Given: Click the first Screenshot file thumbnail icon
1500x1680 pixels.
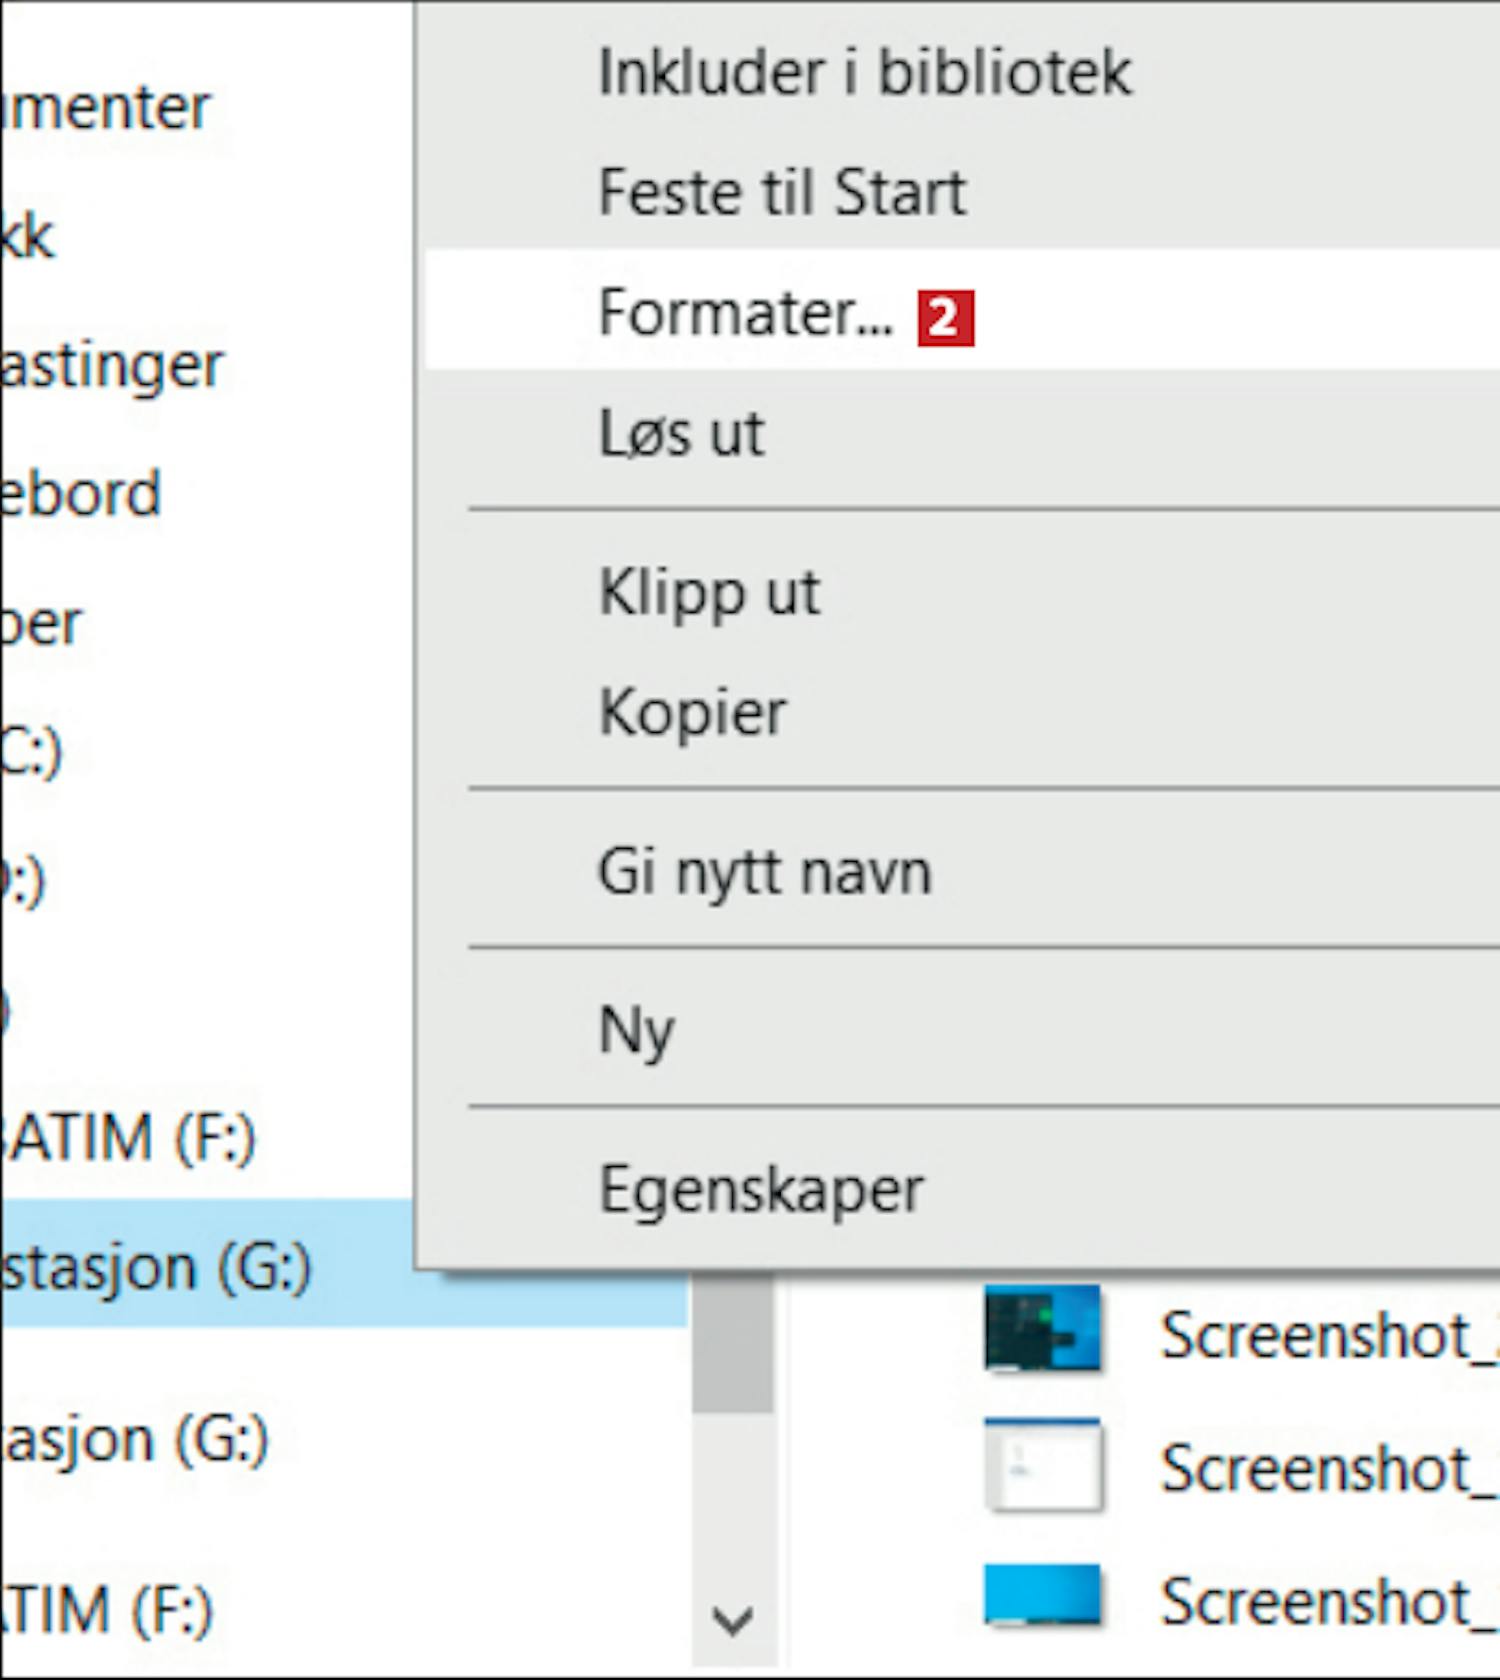Looking at the screenshot, I should (x=1042, y=1329).
